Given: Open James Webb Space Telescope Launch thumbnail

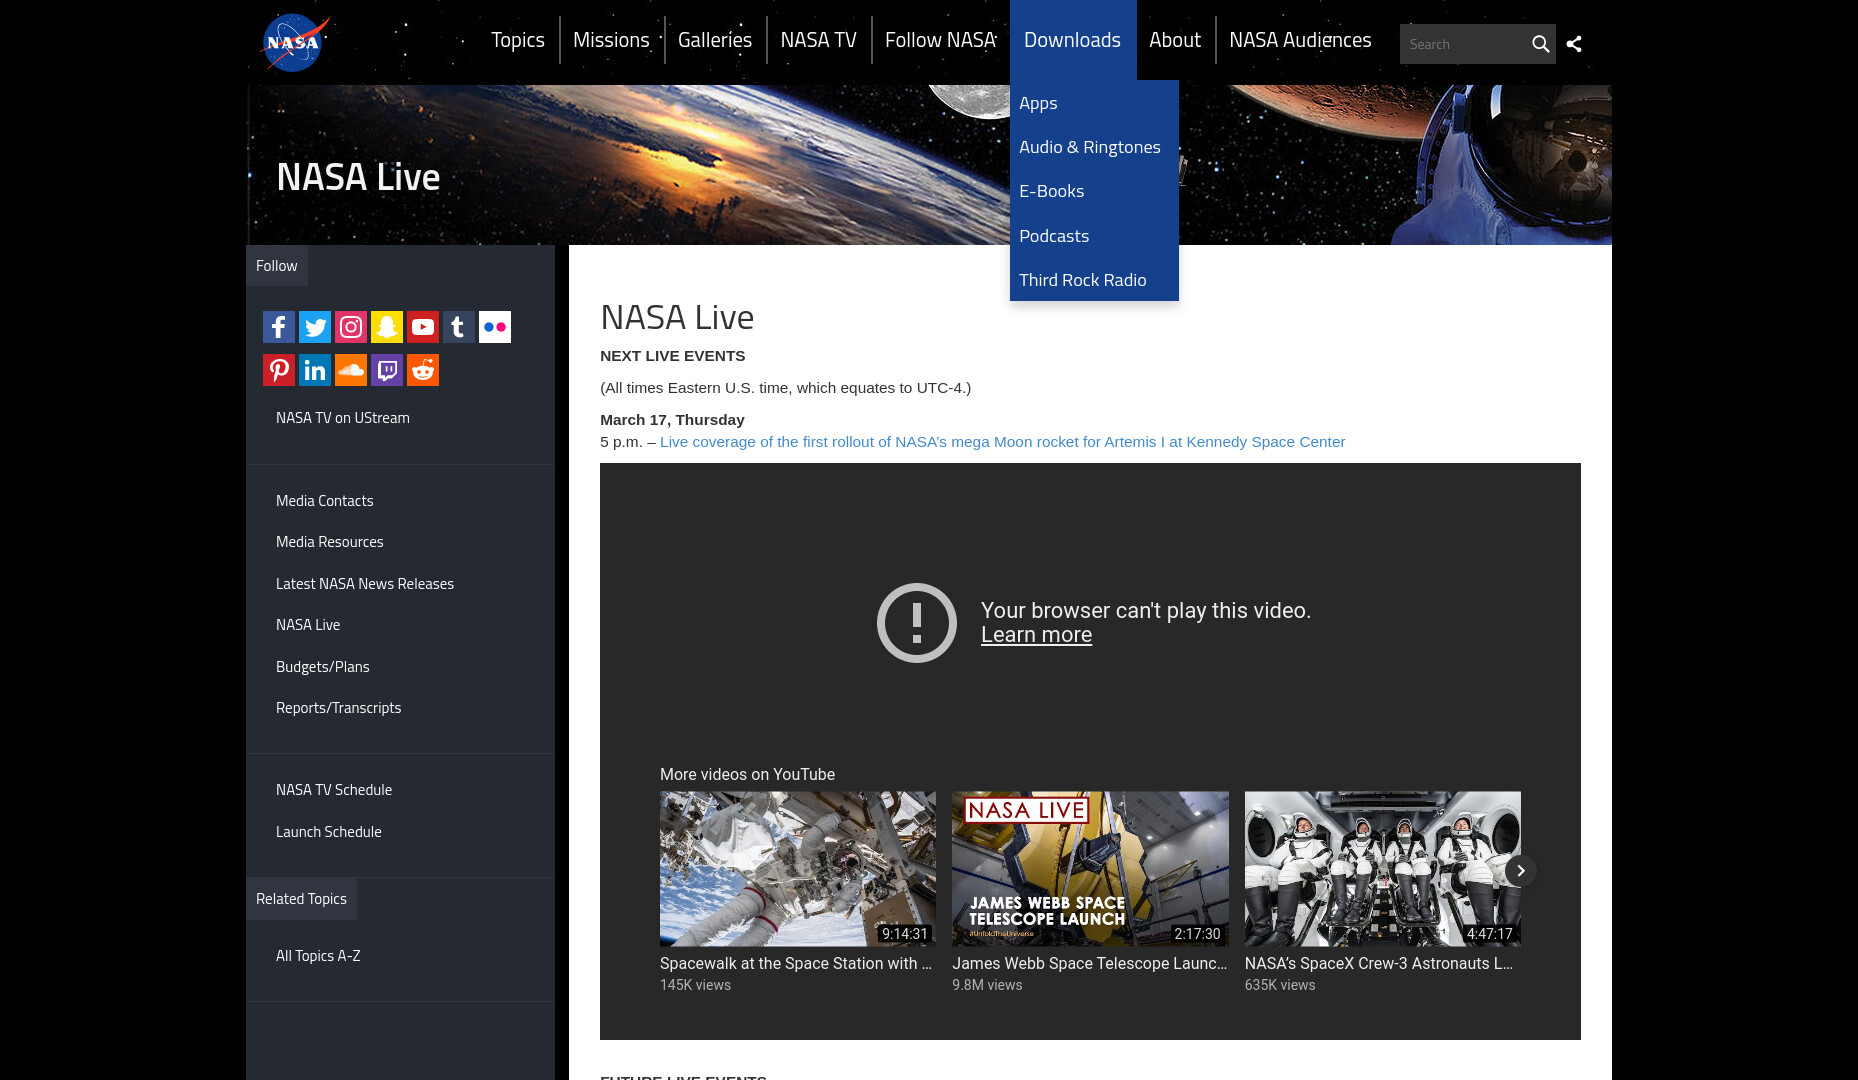Looking at the screenshot, I should click(x=1090, y=869).
